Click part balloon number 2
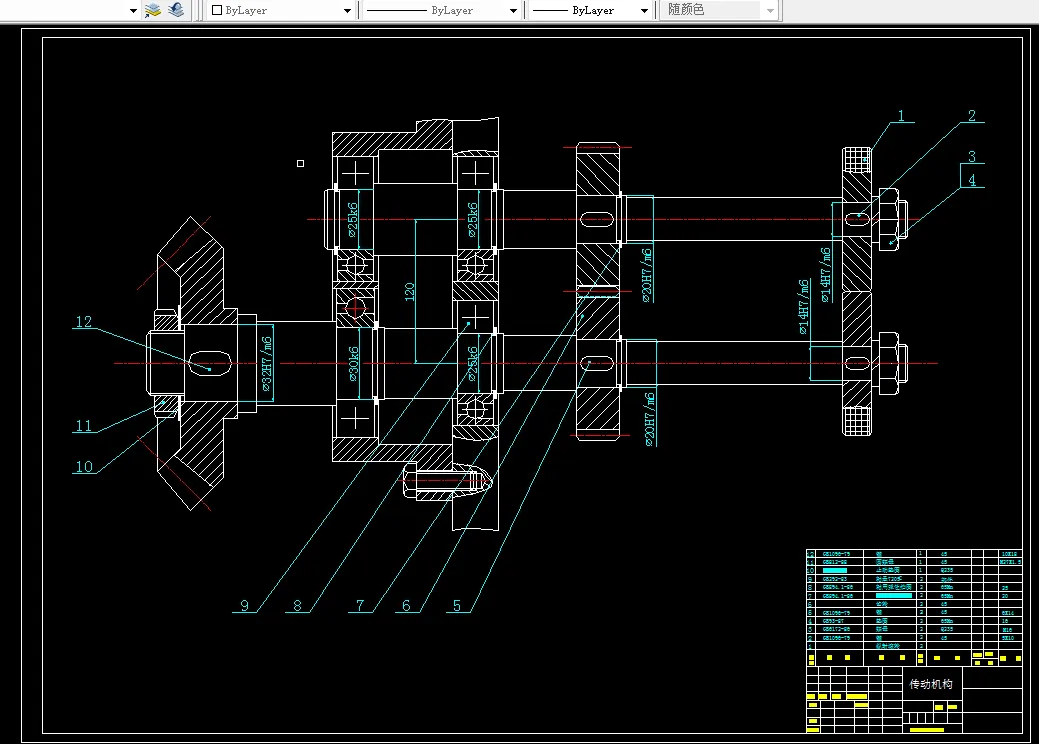Viewport: 1039px width, 744px height. [970, 116]
